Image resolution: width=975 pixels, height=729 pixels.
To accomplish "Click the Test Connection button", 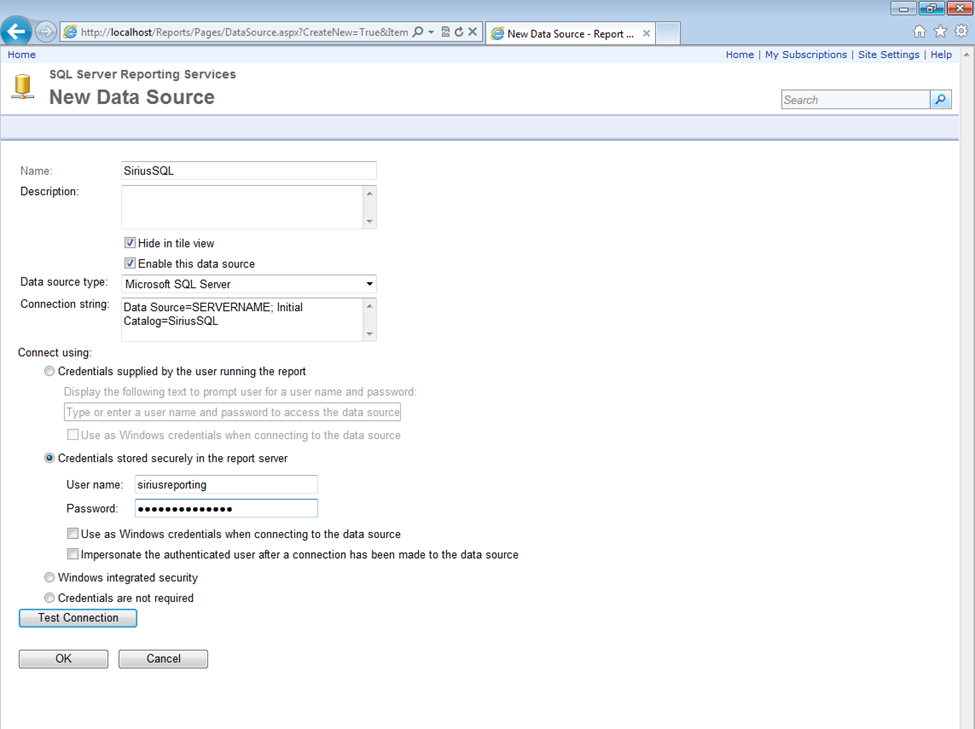I will (78, 618).
